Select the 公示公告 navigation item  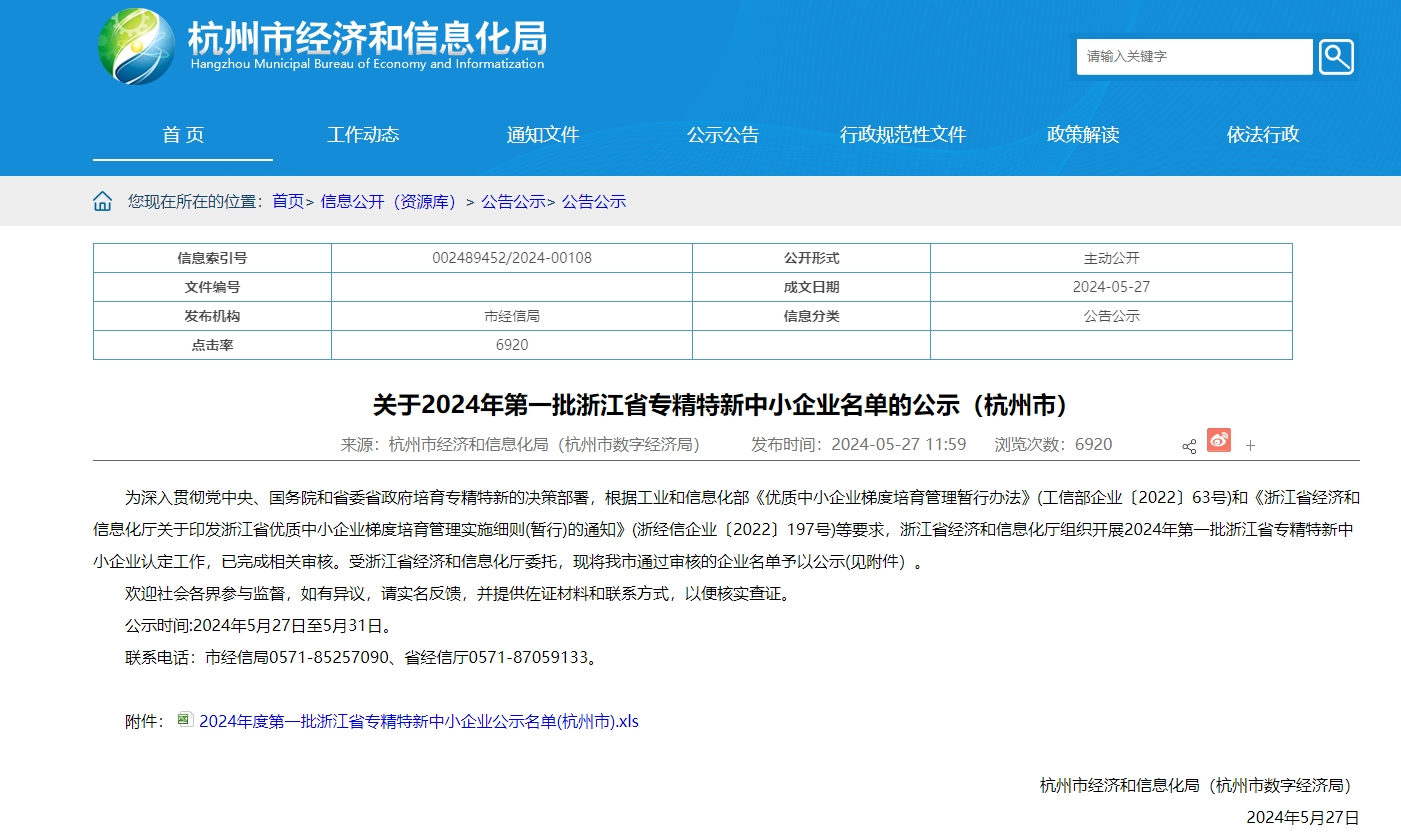[723, 135]
